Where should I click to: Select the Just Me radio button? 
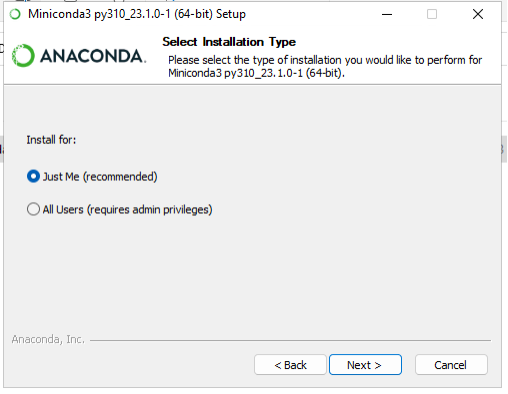pyautogui.click(x=33, y=176)
